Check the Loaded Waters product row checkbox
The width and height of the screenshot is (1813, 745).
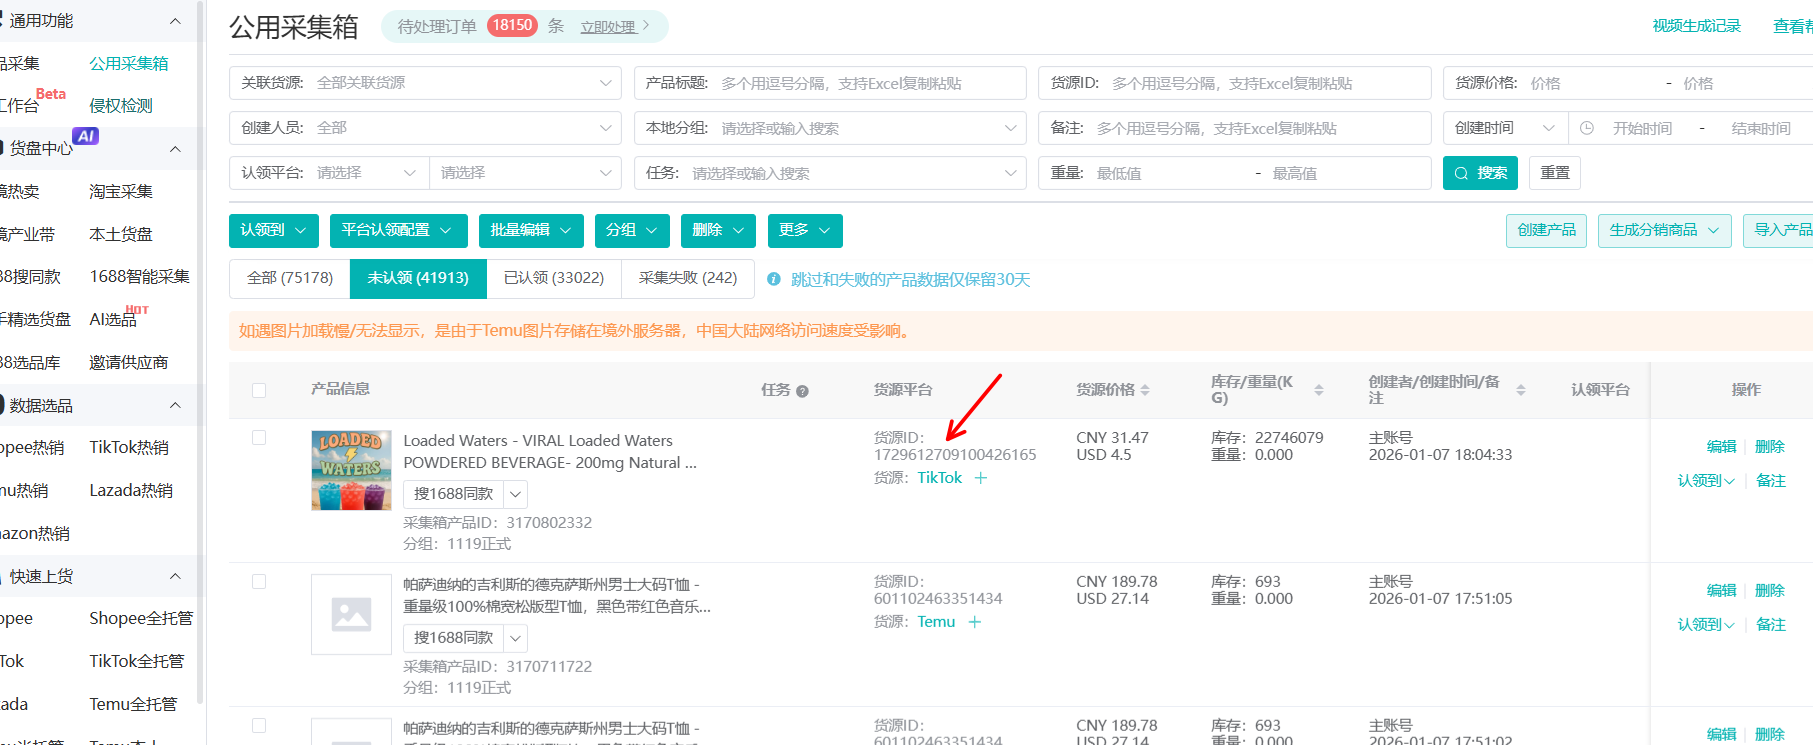click(x=259, y=438)
